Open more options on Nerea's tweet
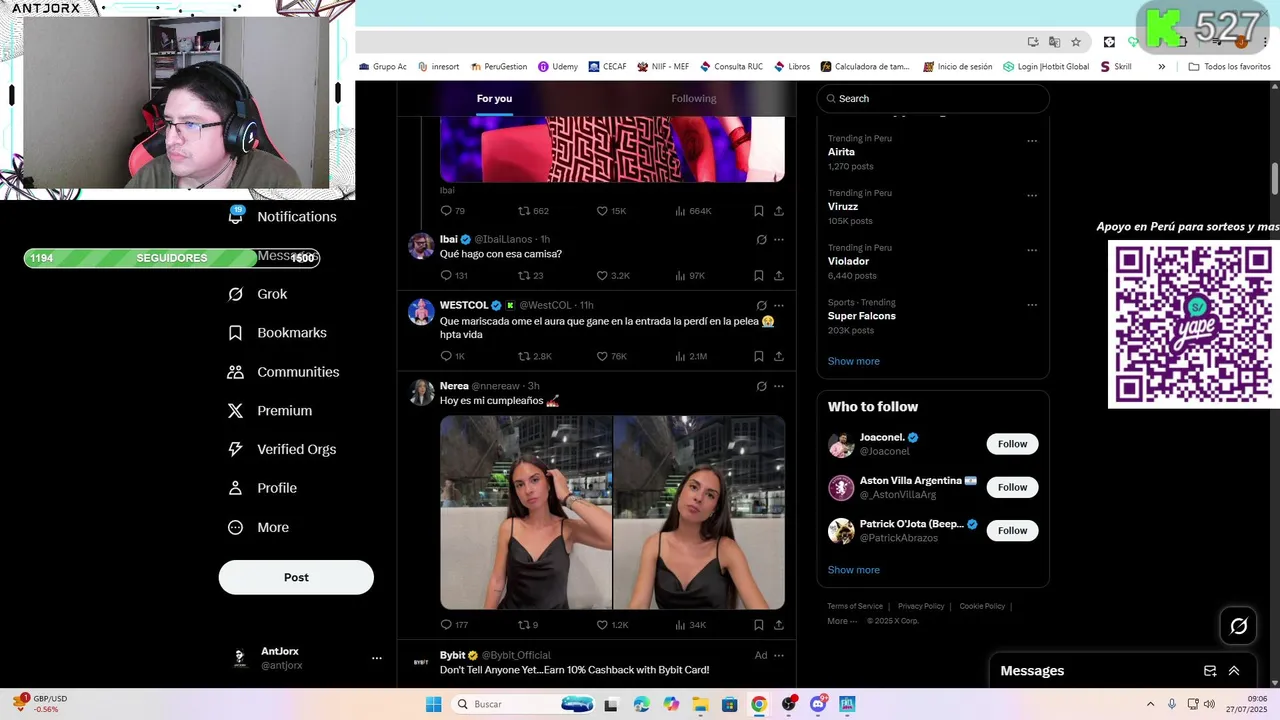The image size is (1280, 720). pyautogui.click(x=779, y=386)
